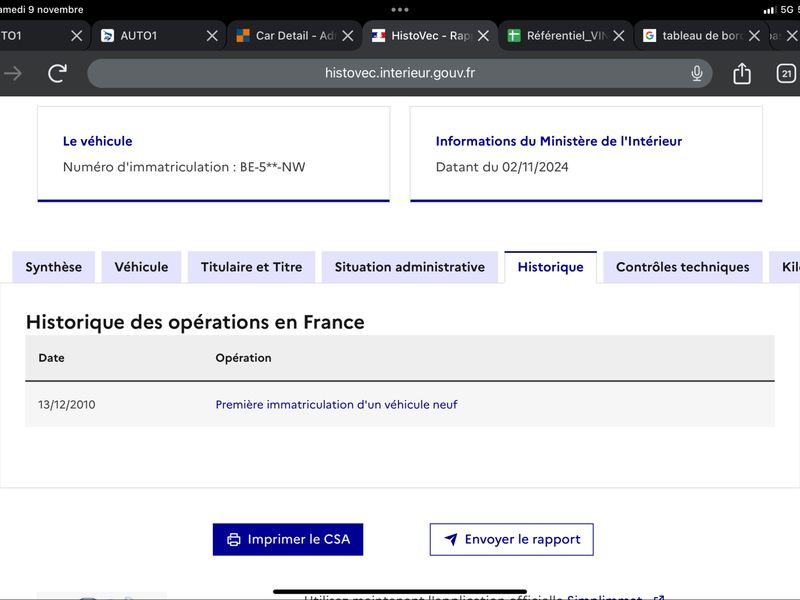The width and height of the screenshot is (800, 600).
Task: Click the Le véhicule heading
Action: coord(97,141)
